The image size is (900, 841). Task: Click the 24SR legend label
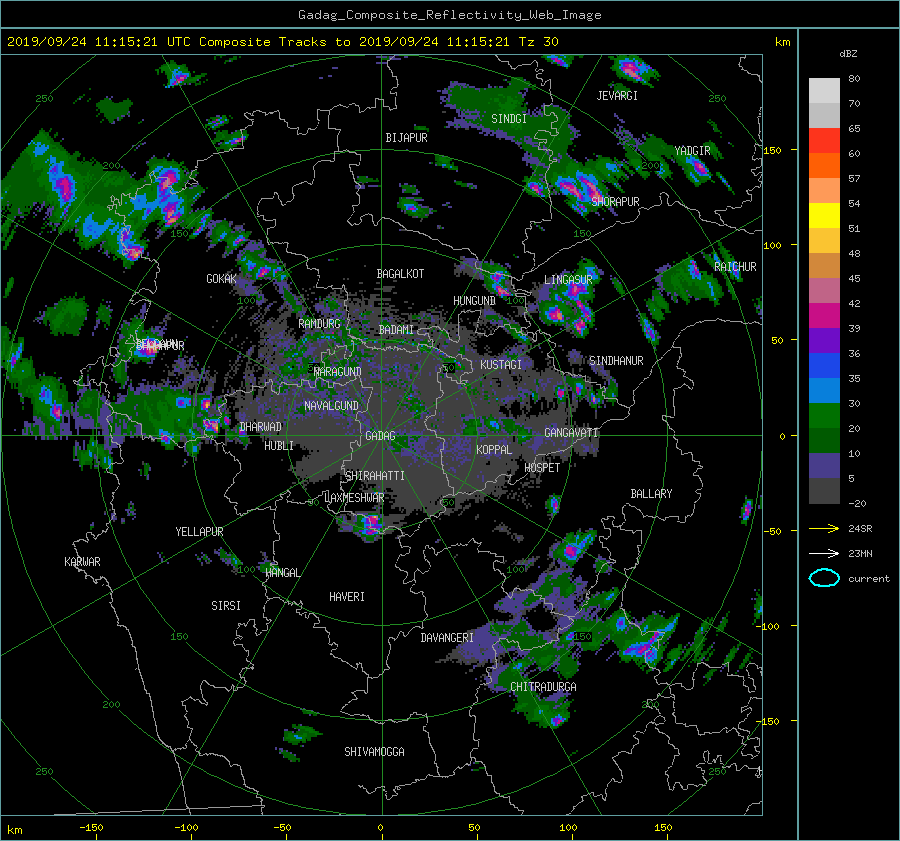[860, 528]
